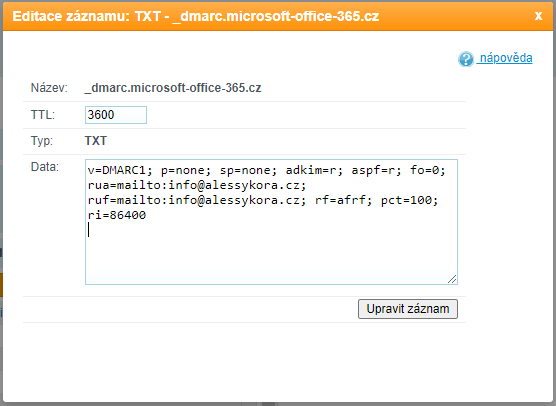Click the TTL input field showing 3600
Screen dimensions: 556x406
116,115
